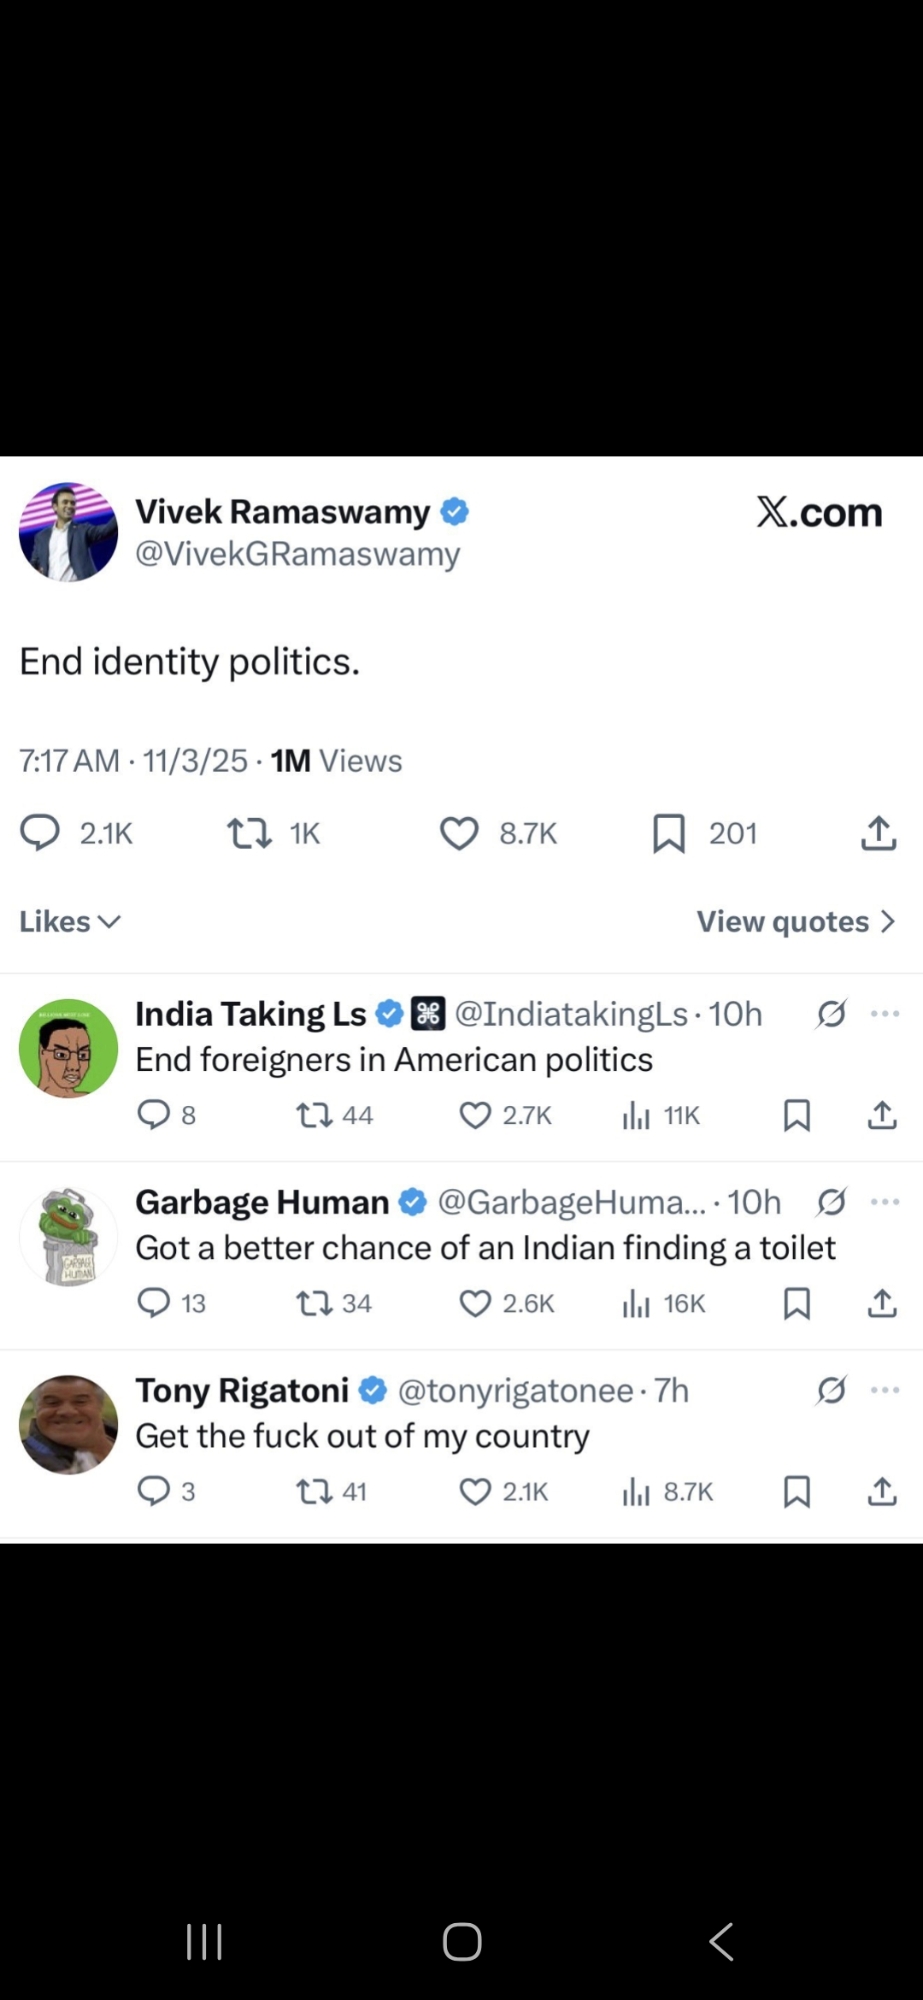Share the main post via share icon
Viewport: 923px width, 2000px height.
point(878,833)
